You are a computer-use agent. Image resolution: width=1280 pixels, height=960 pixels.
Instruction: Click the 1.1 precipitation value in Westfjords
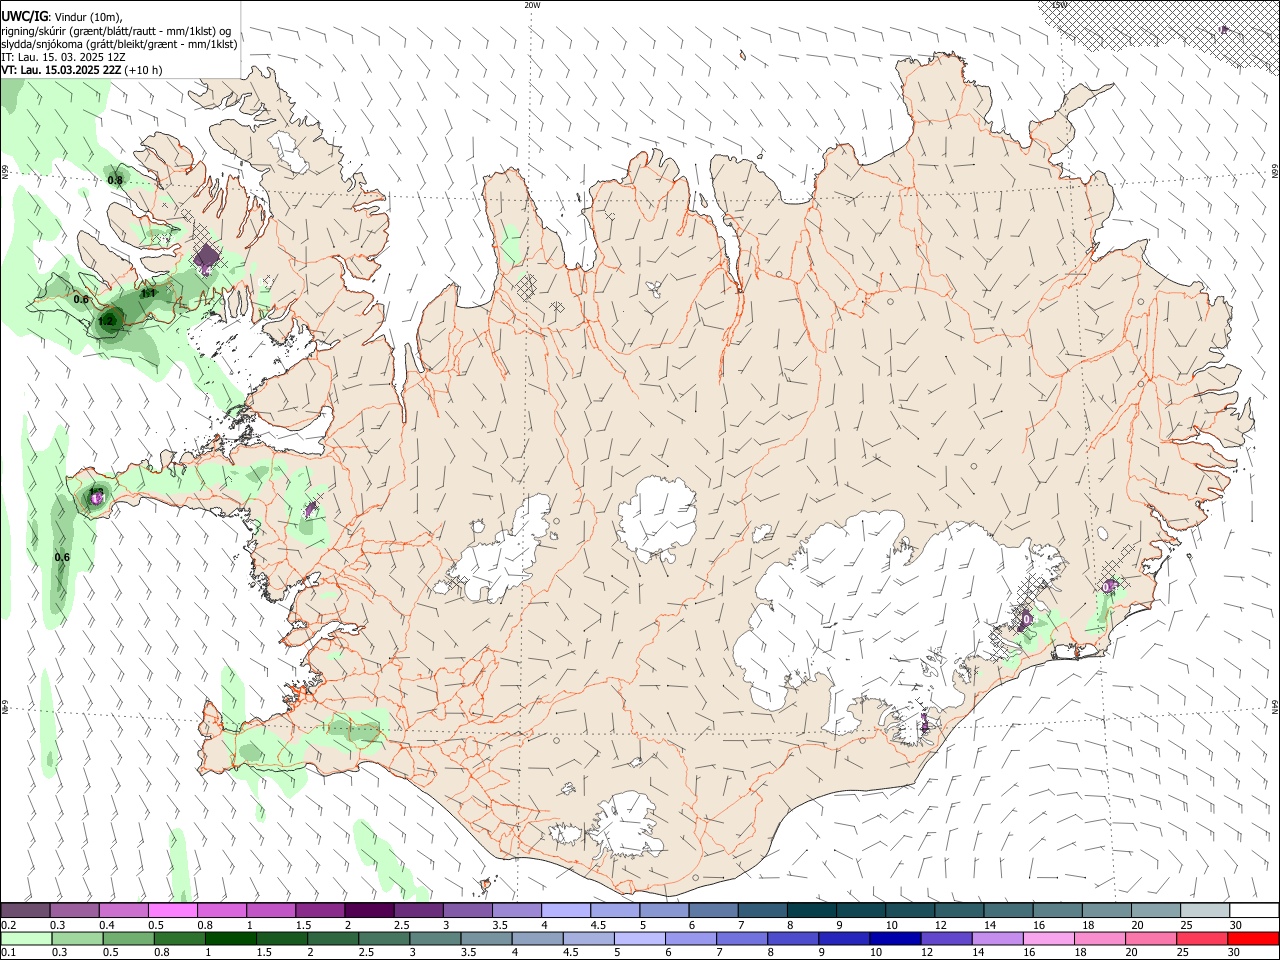pyautogui.click(x=148, y=294)
